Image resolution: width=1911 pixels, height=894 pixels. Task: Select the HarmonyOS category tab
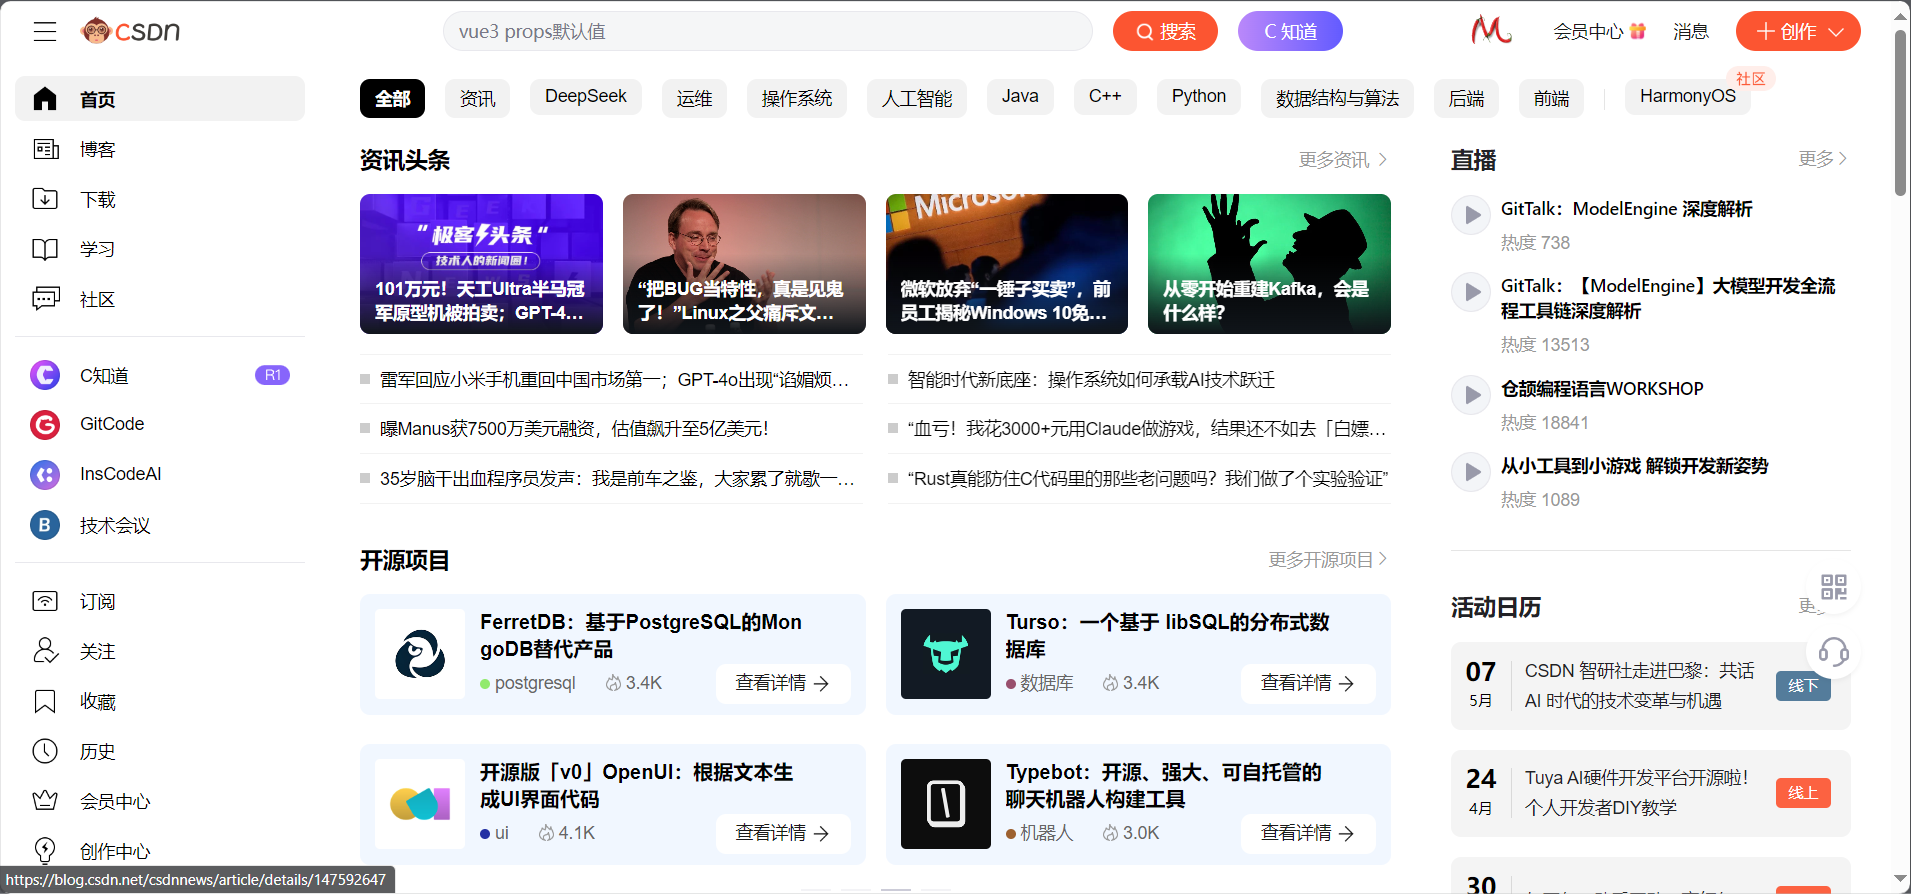[x=1688, y=97]
